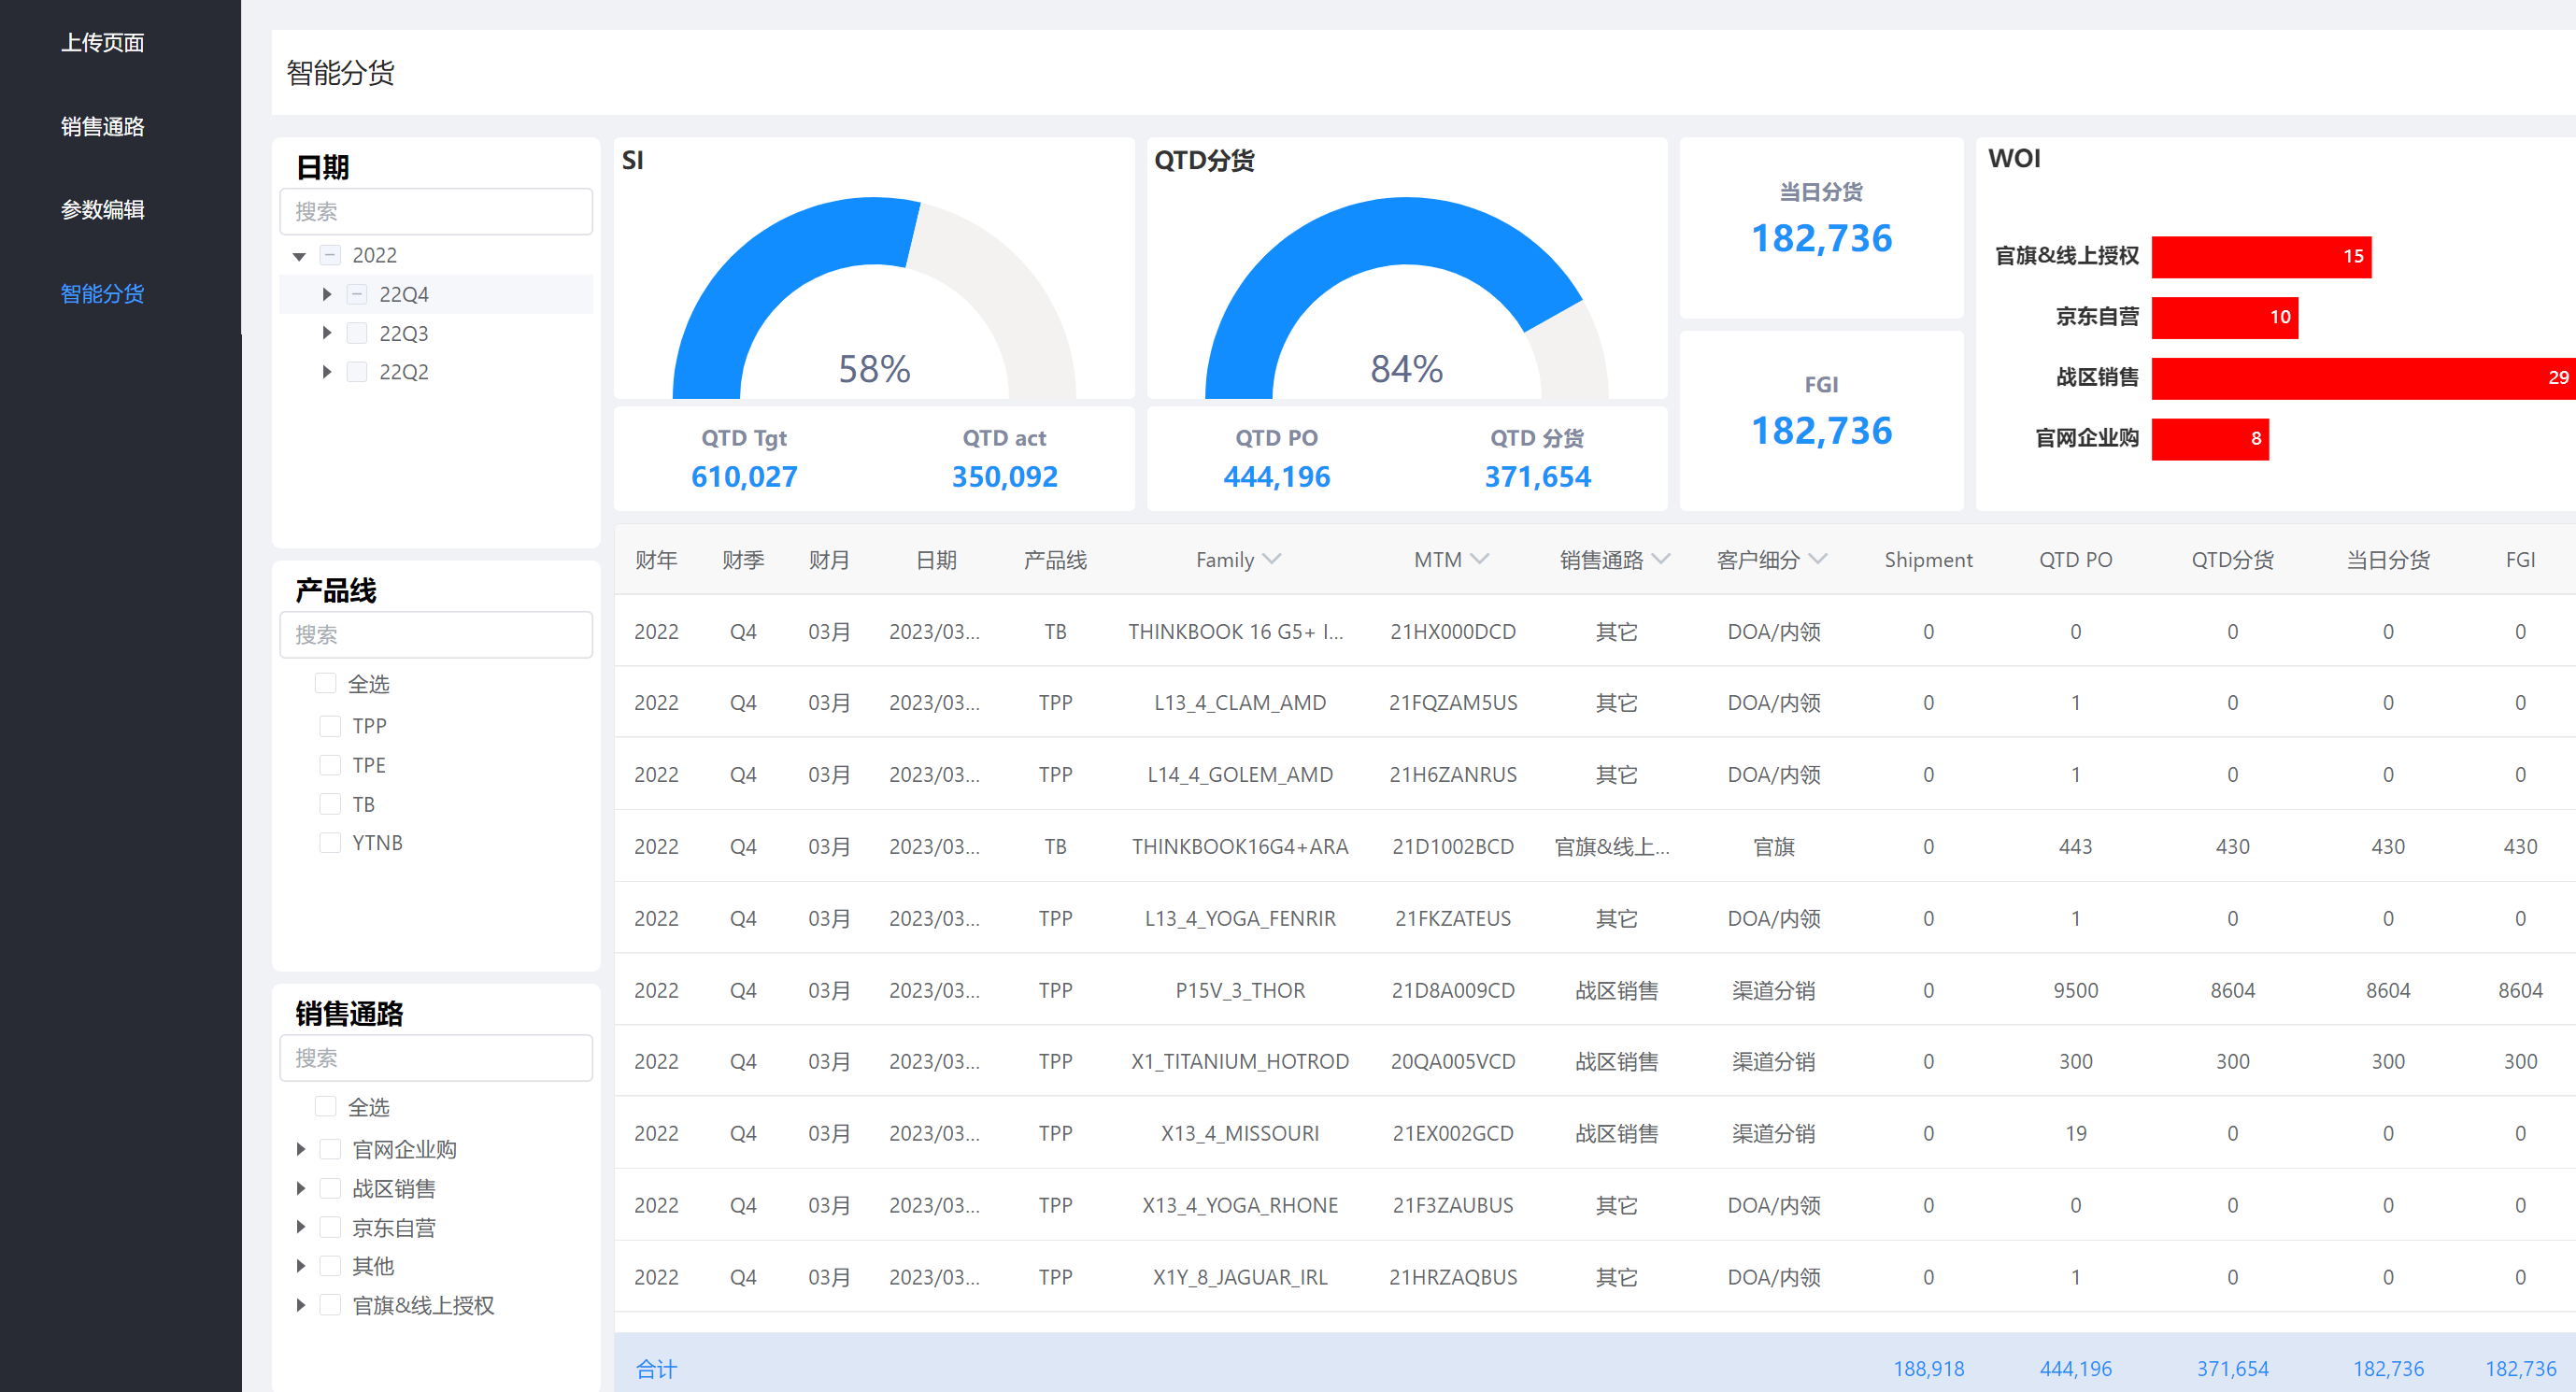The image size is (2576, 1392).
Task: Toggle the 22Q4 checkbox
Action: coord(357,294)
